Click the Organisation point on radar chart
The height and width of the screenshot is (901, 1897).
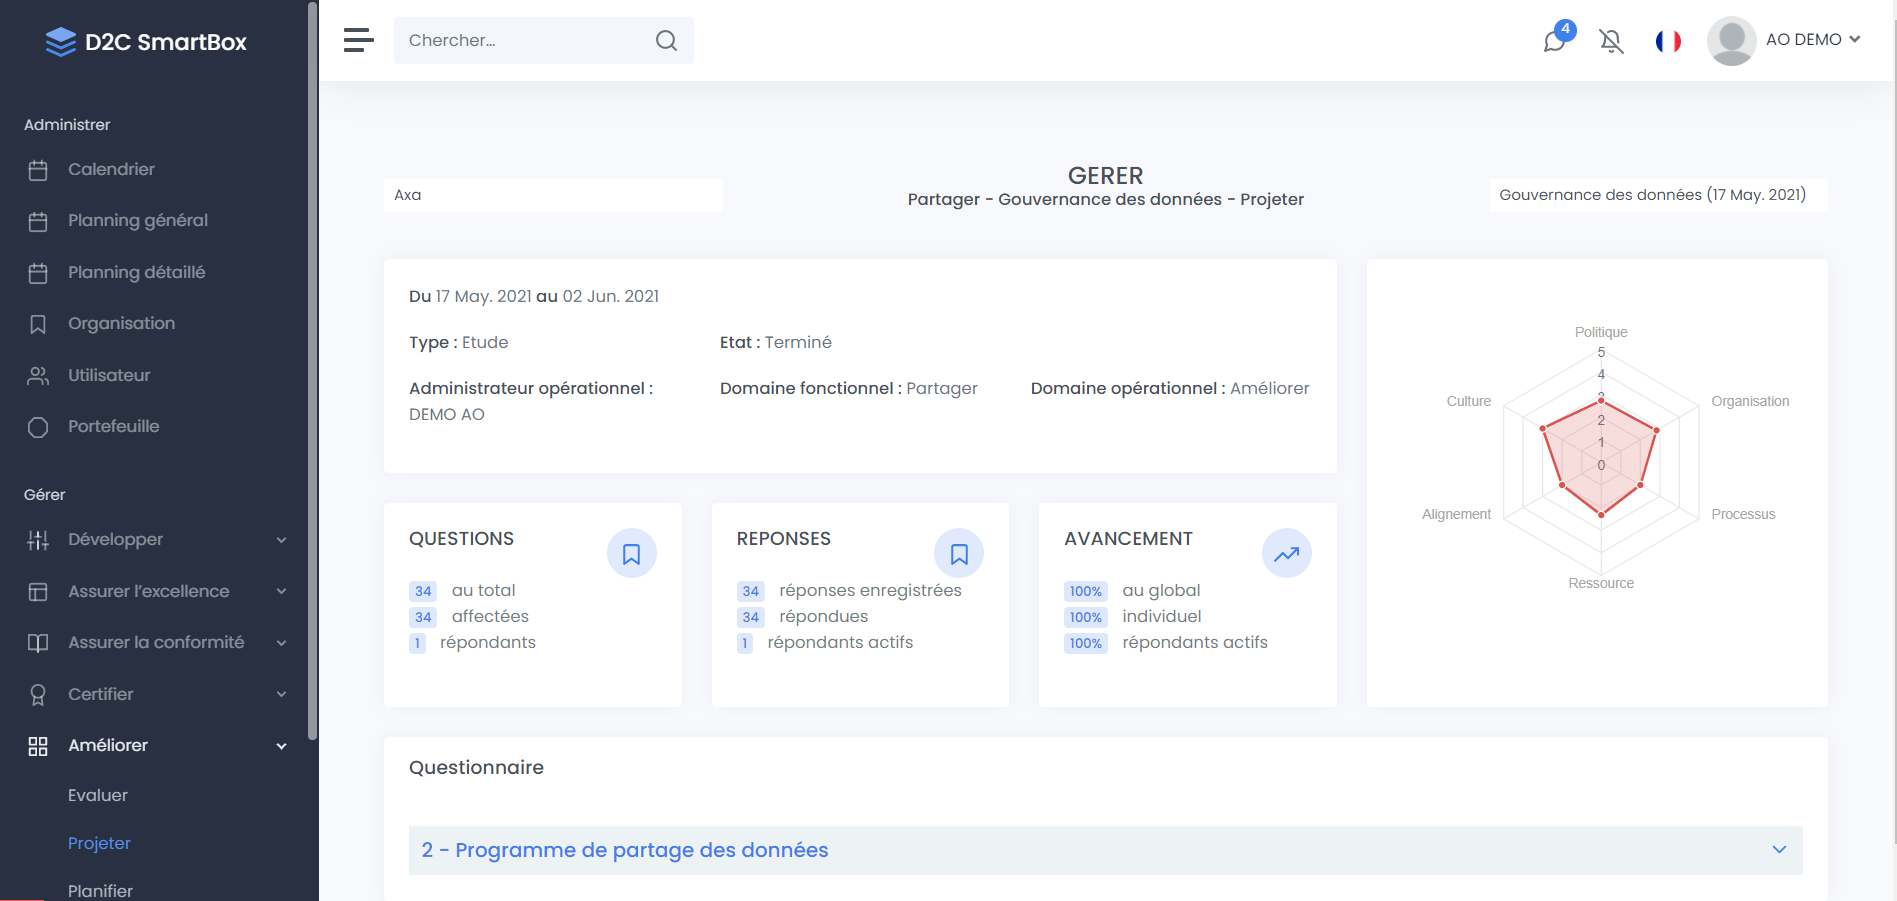(x=1656, y=430)
